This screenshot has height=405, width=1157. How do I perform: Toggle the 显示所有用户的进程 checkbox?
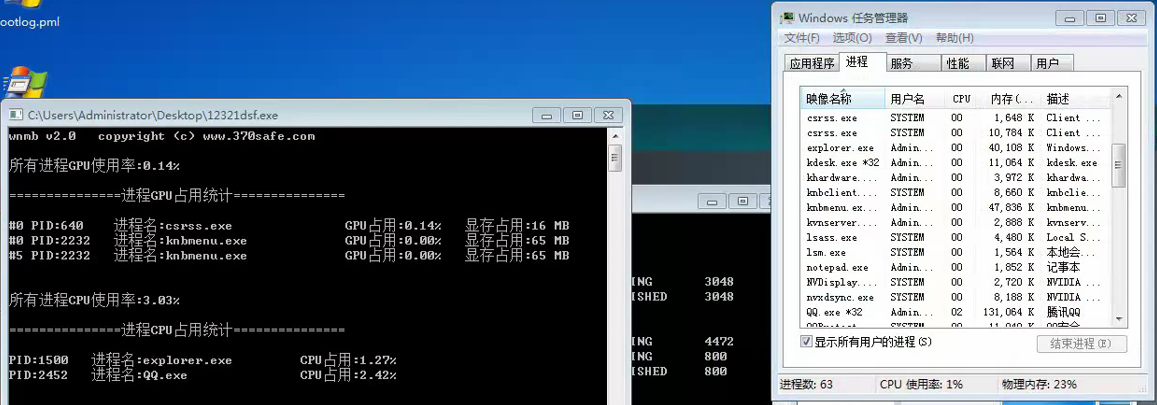(807, 342)
